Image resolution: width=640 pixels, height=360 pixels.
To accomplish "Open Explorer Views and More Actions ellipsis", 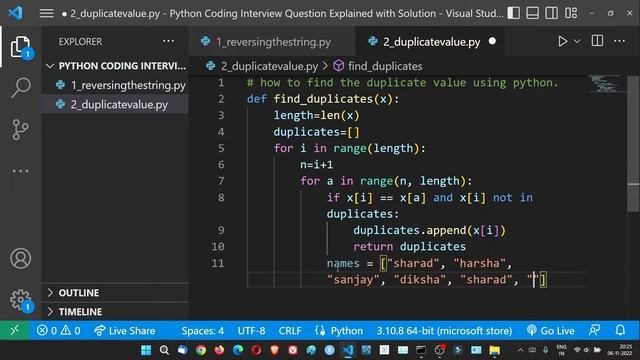I will [168, 41].
